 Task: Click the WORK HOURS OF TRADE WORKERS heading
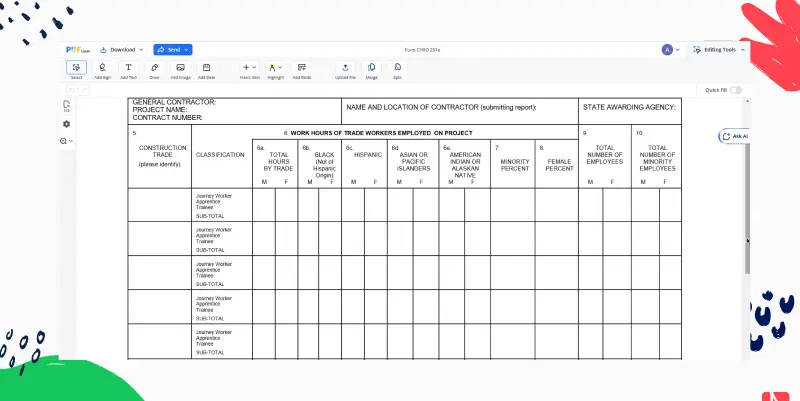pos(381,133)
